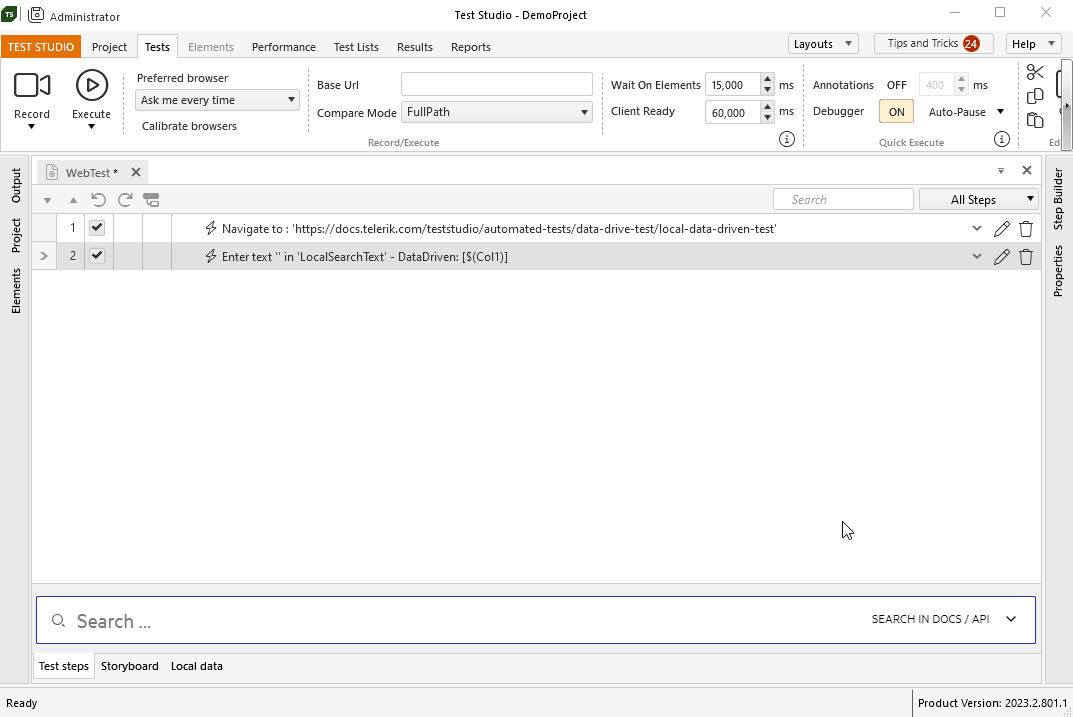Open Preferred browser dropdown

(x=218, y=100)
